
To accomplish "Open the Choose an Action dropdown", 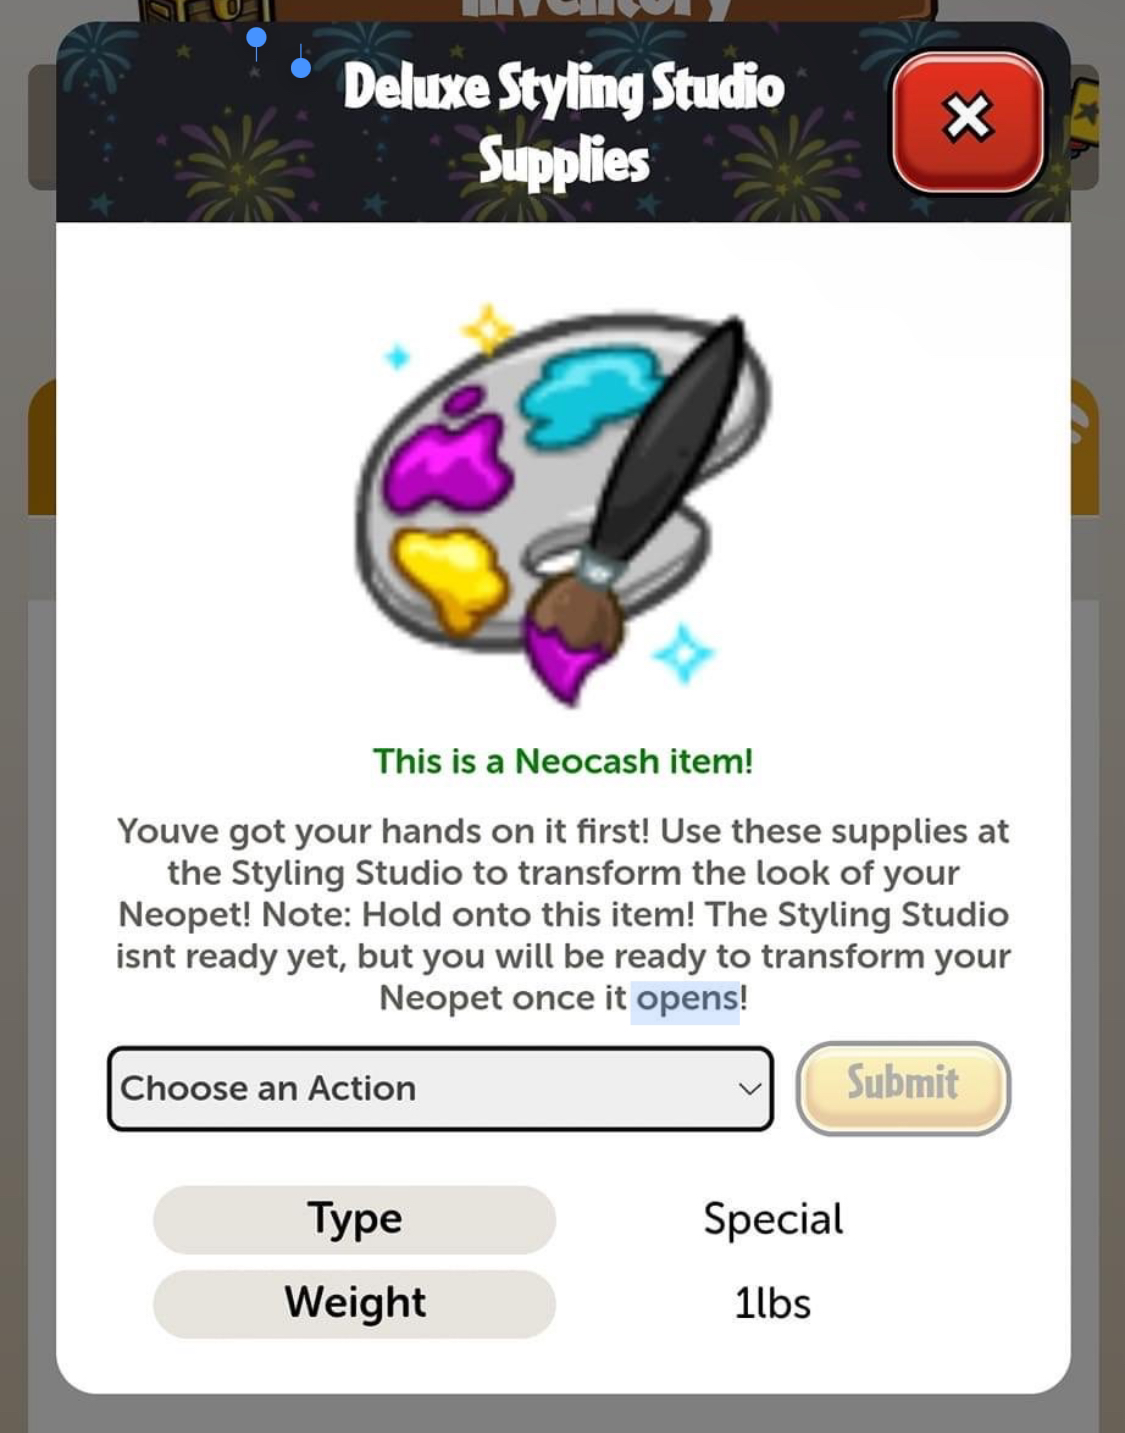I will 440,1088.
